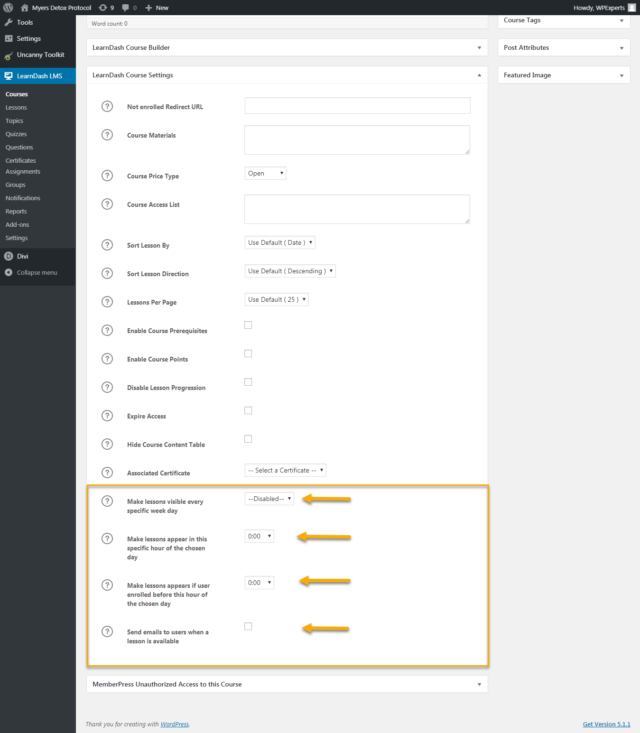
Task: Click the LearnDash LMS monitor icon
Action: click(x=8, y=76)
